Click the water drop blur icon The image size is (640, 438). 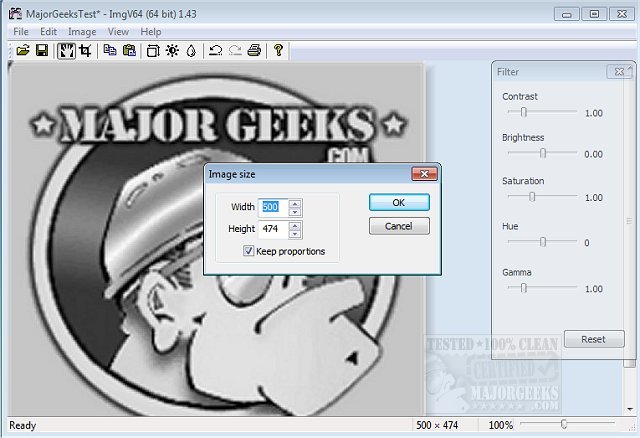[191, 51]
